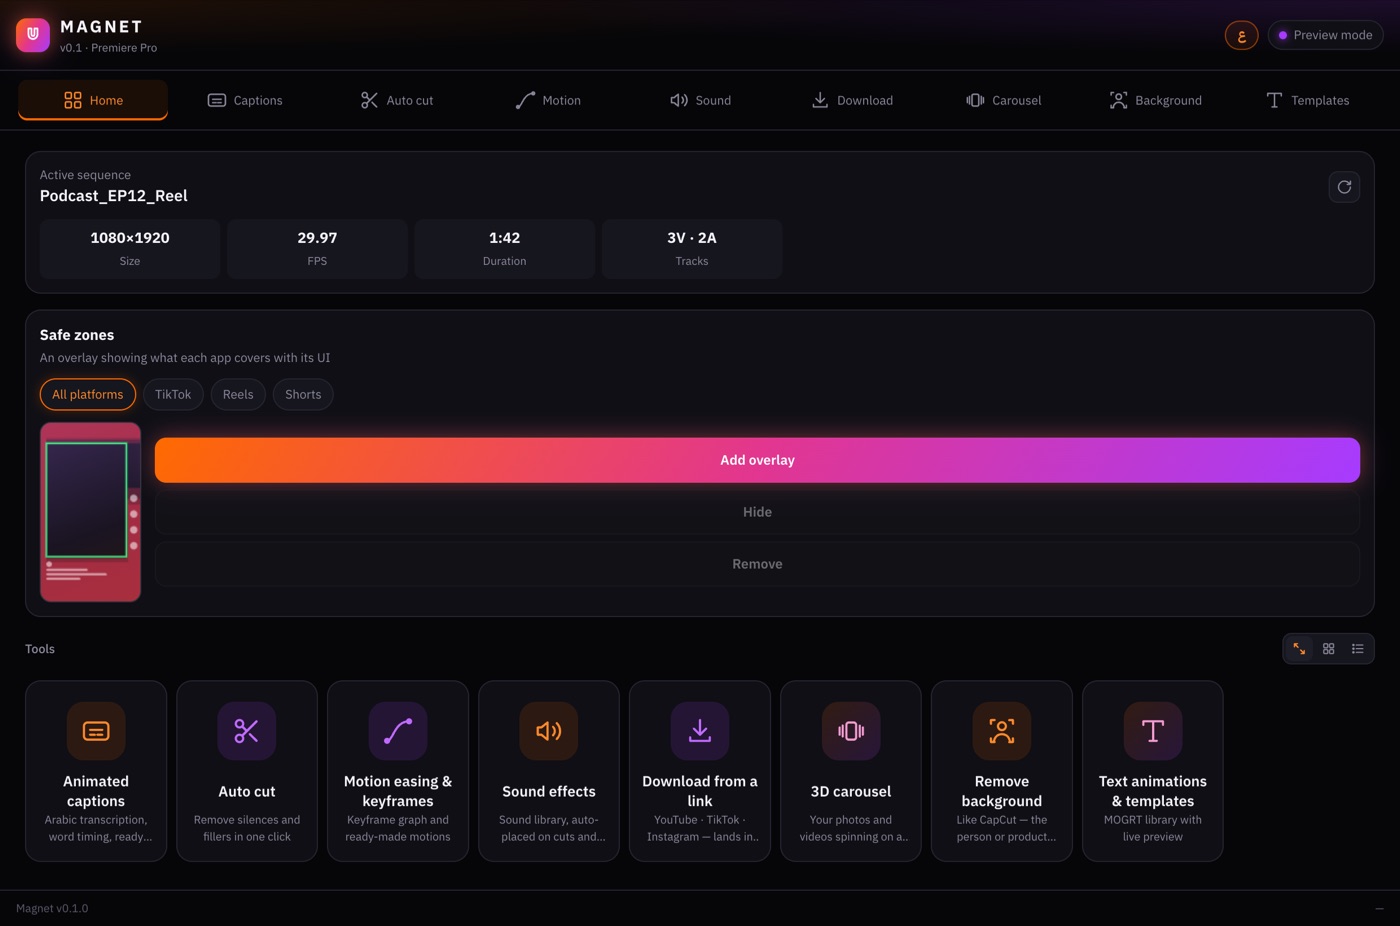Open the Sound effects tool card

point(549,771)
